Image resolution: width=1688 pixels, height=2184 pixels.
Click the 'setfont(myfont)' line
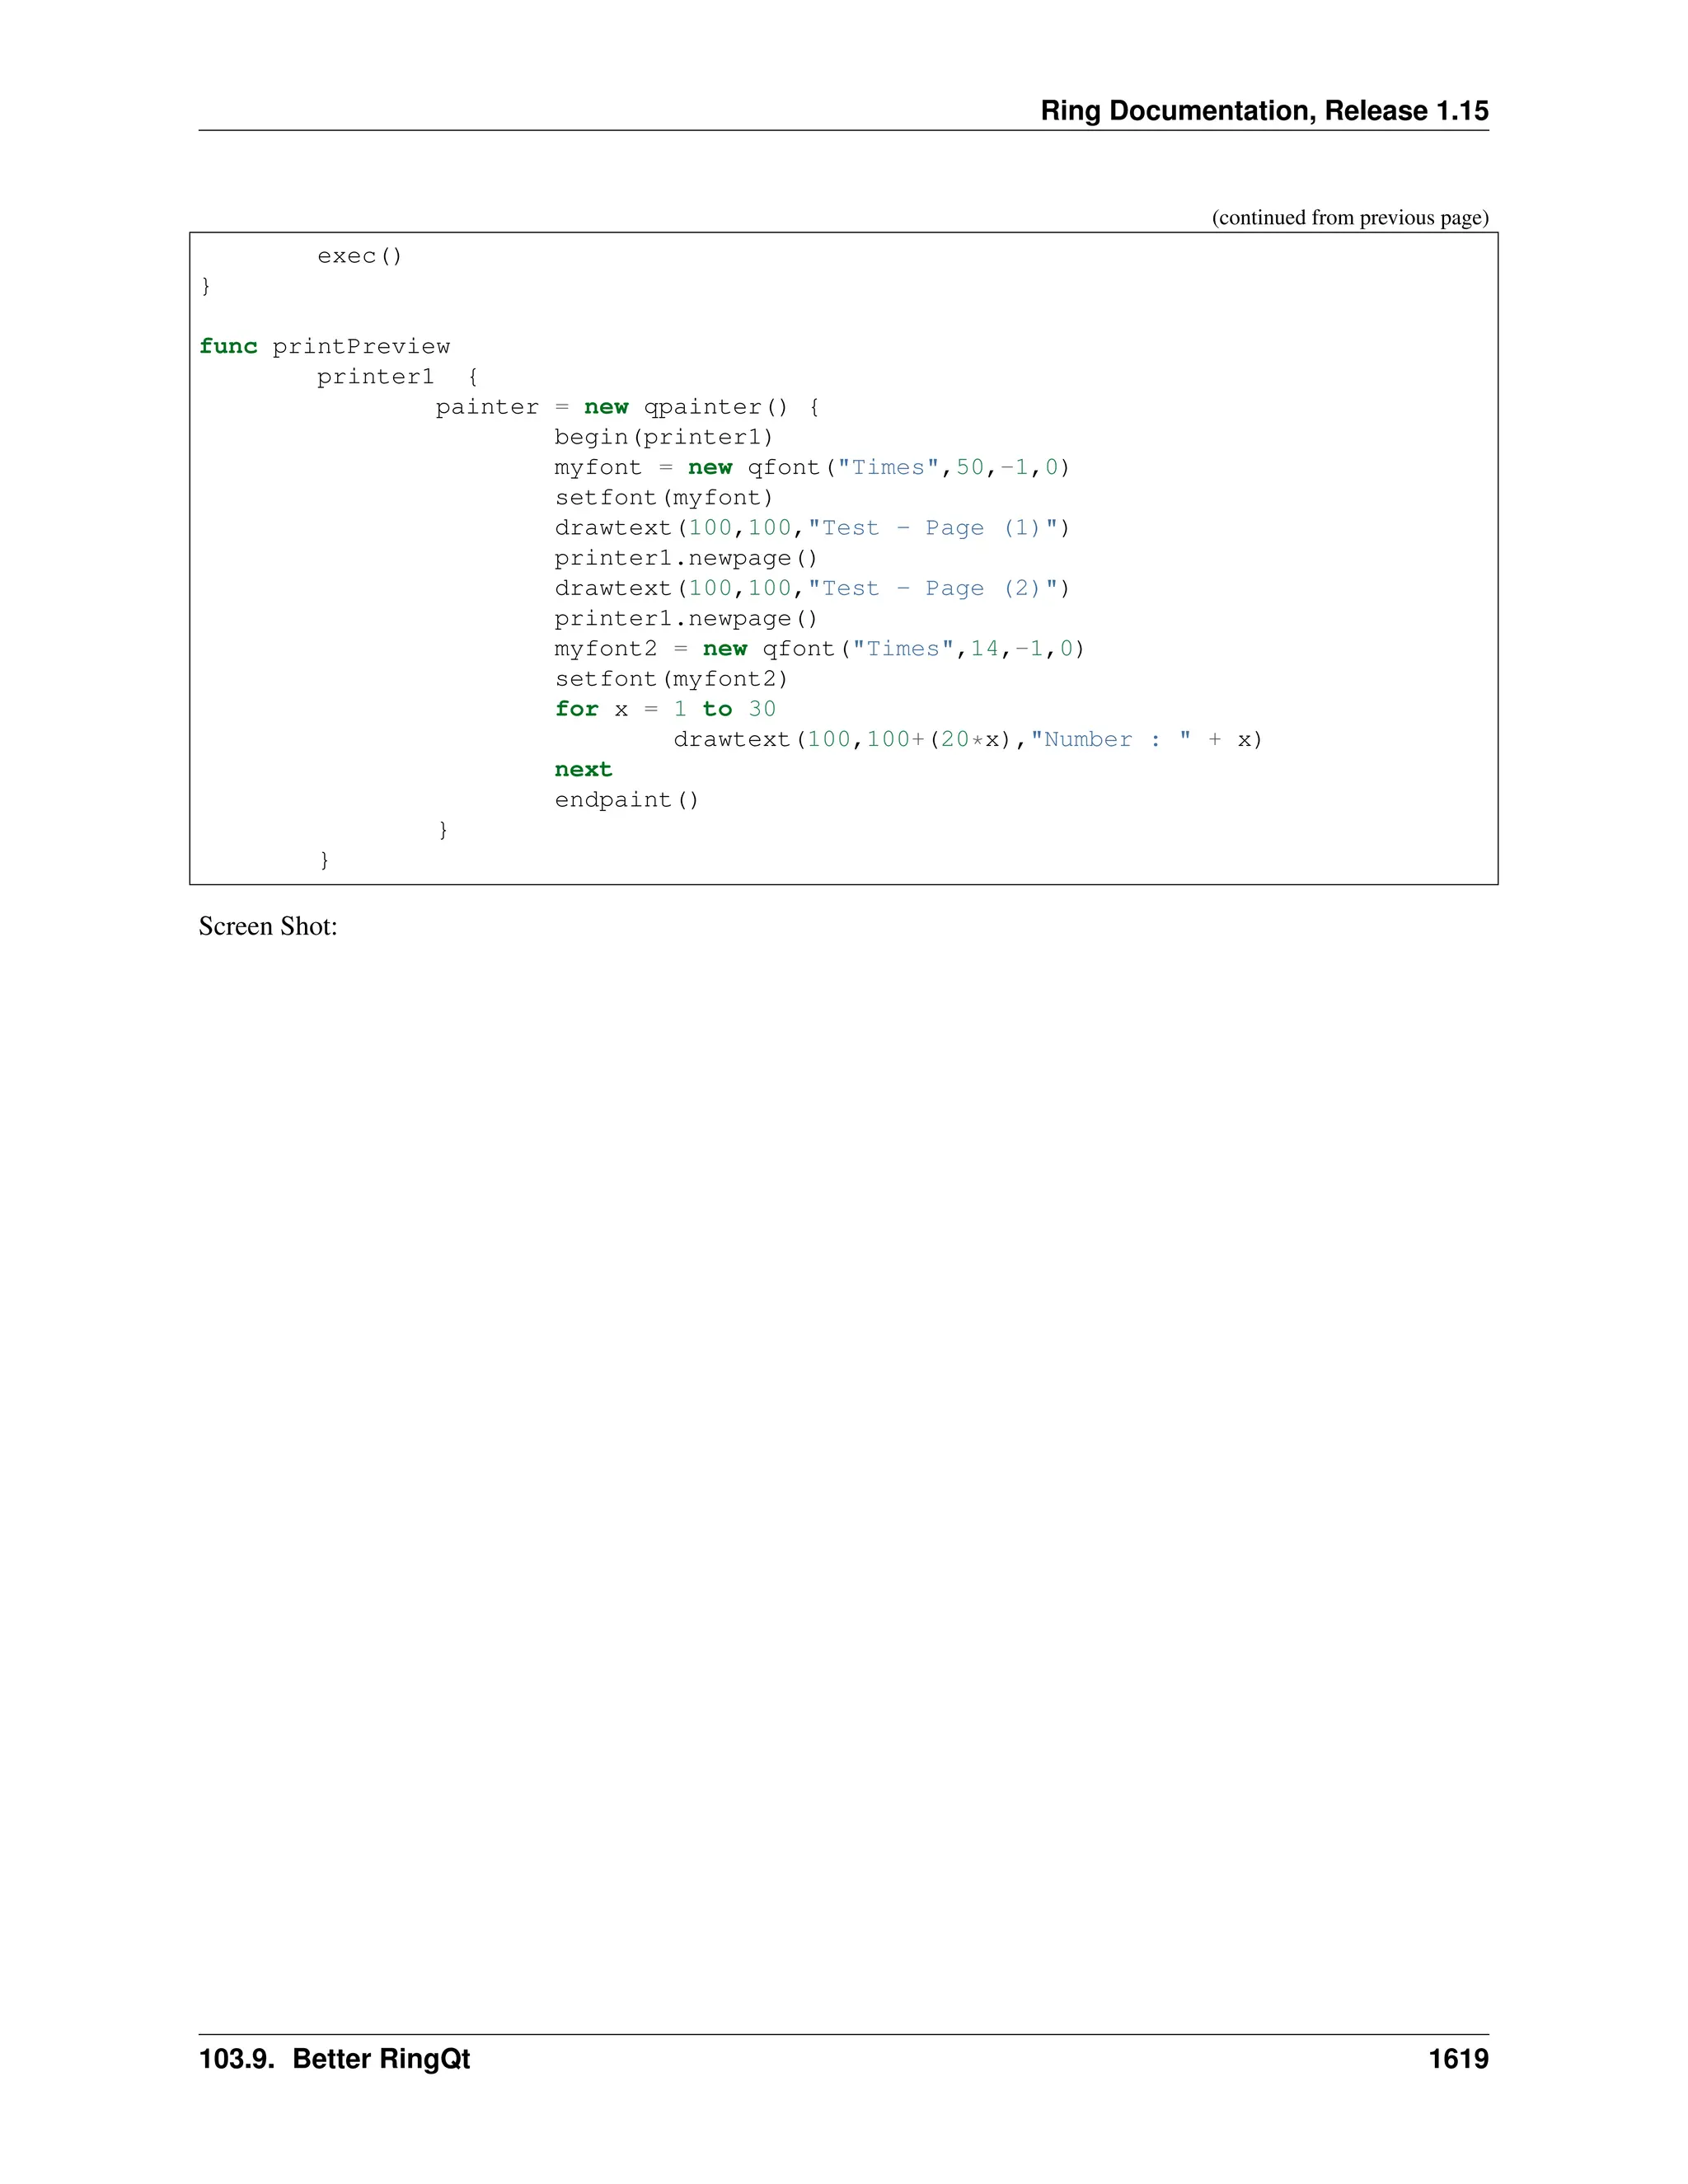point(664,497)
